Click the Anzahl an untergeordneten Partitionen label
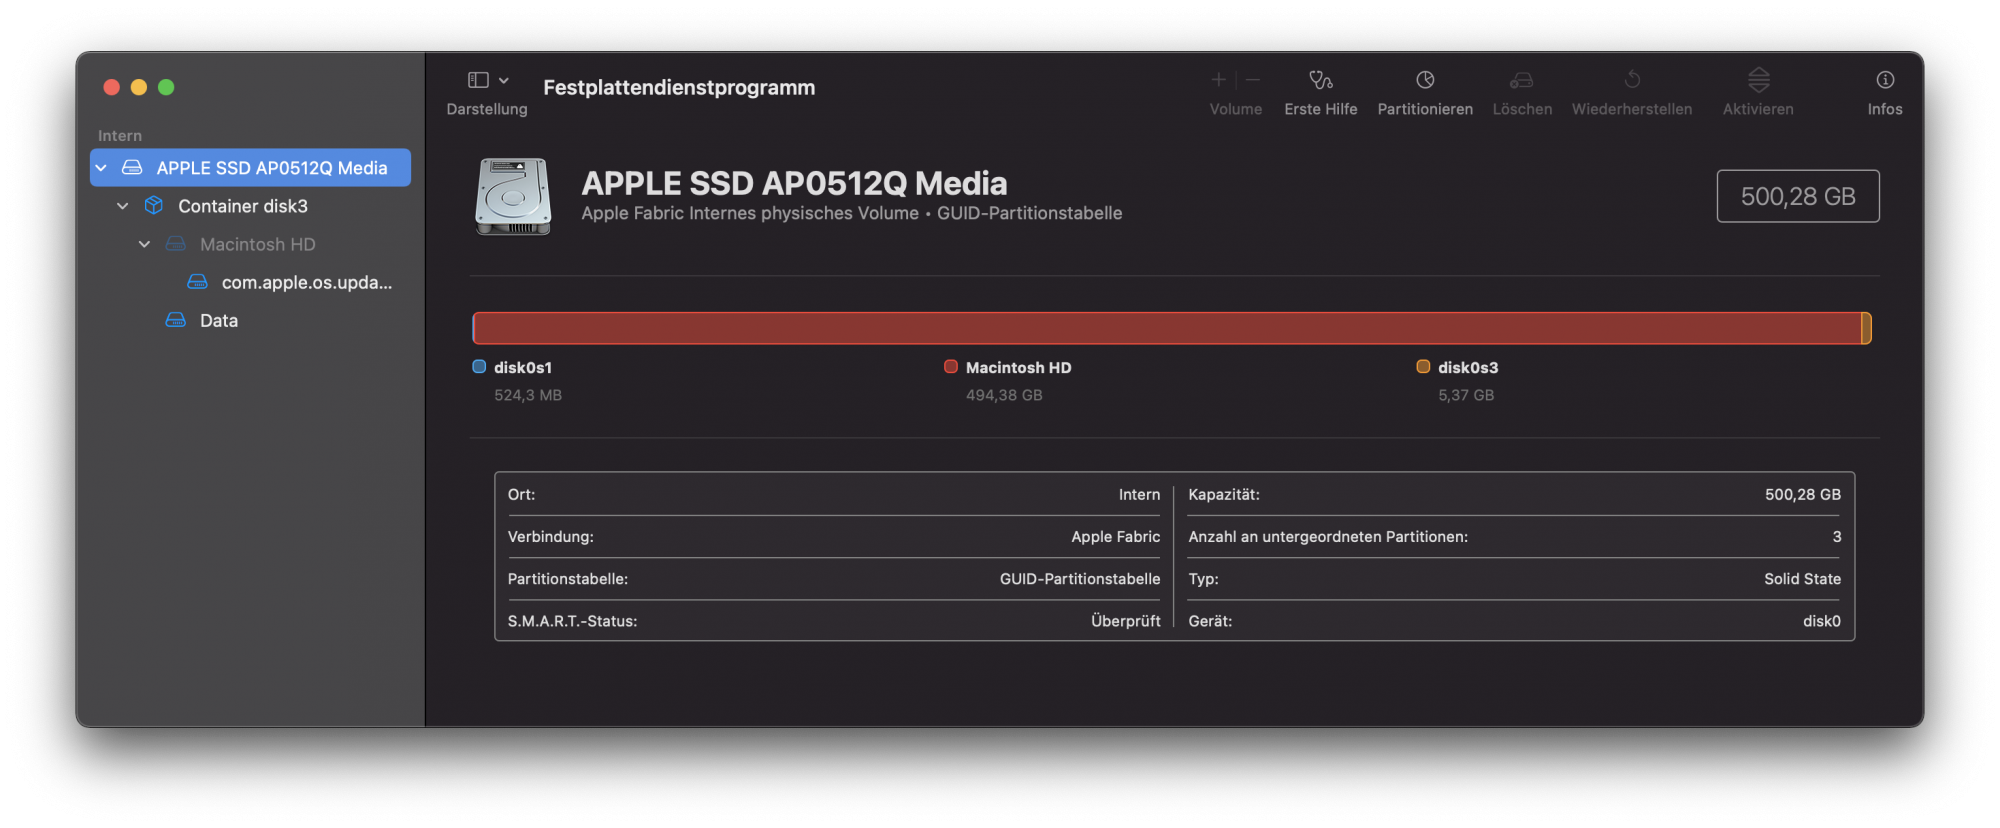Screen dimensions: 2000x828 [x=1328, y=537]
